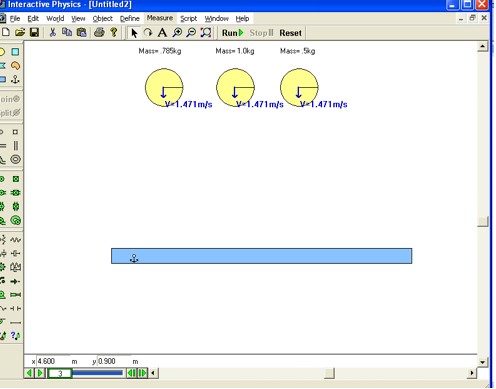This screenshot has width=496, height=389.
Task: Select the green vertical slot joint tool
Action: (x=16, y=207)
